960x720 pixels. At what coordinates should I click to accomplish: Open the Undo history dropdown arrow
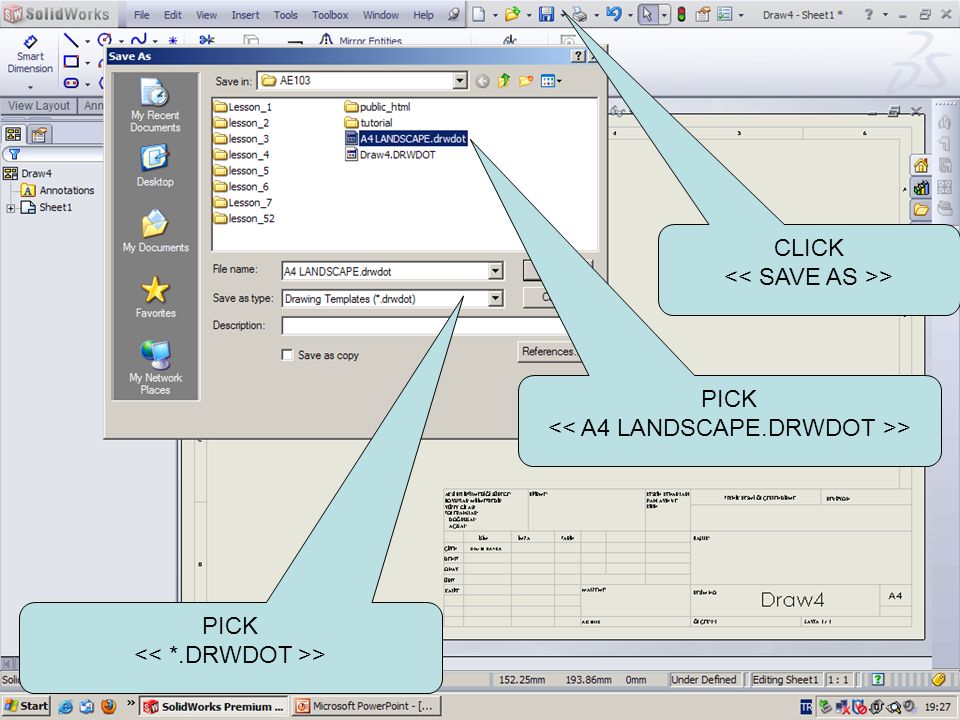pyautogui.click(x=629, y=15)
